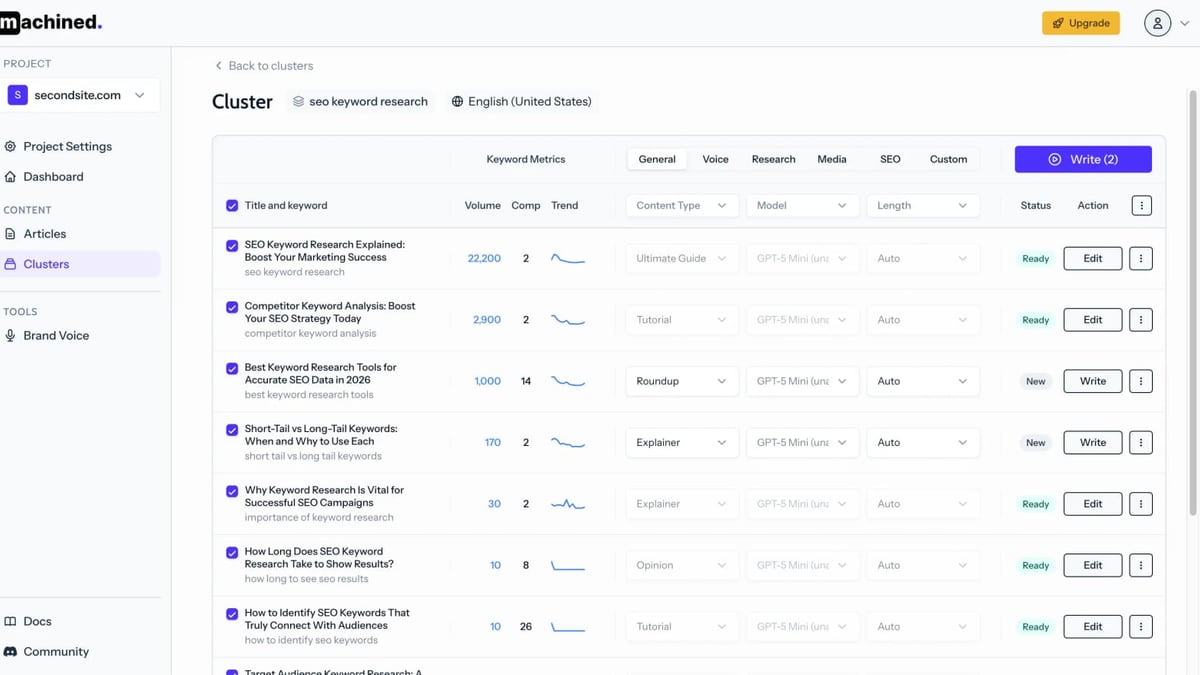The image size is (1200, 675).
Task: Click the Clusters icon in sidebar
Action: click(11, 264)
